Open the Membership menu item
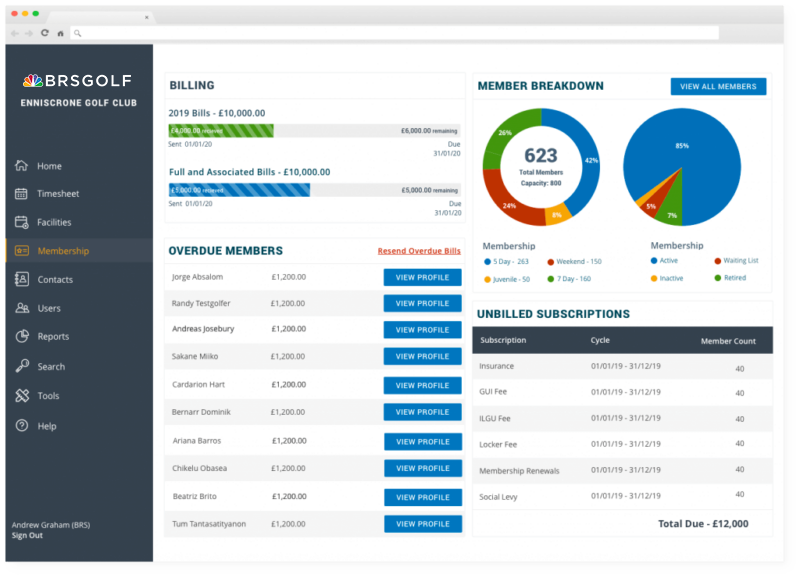800x578 pixels. point(63,251)
